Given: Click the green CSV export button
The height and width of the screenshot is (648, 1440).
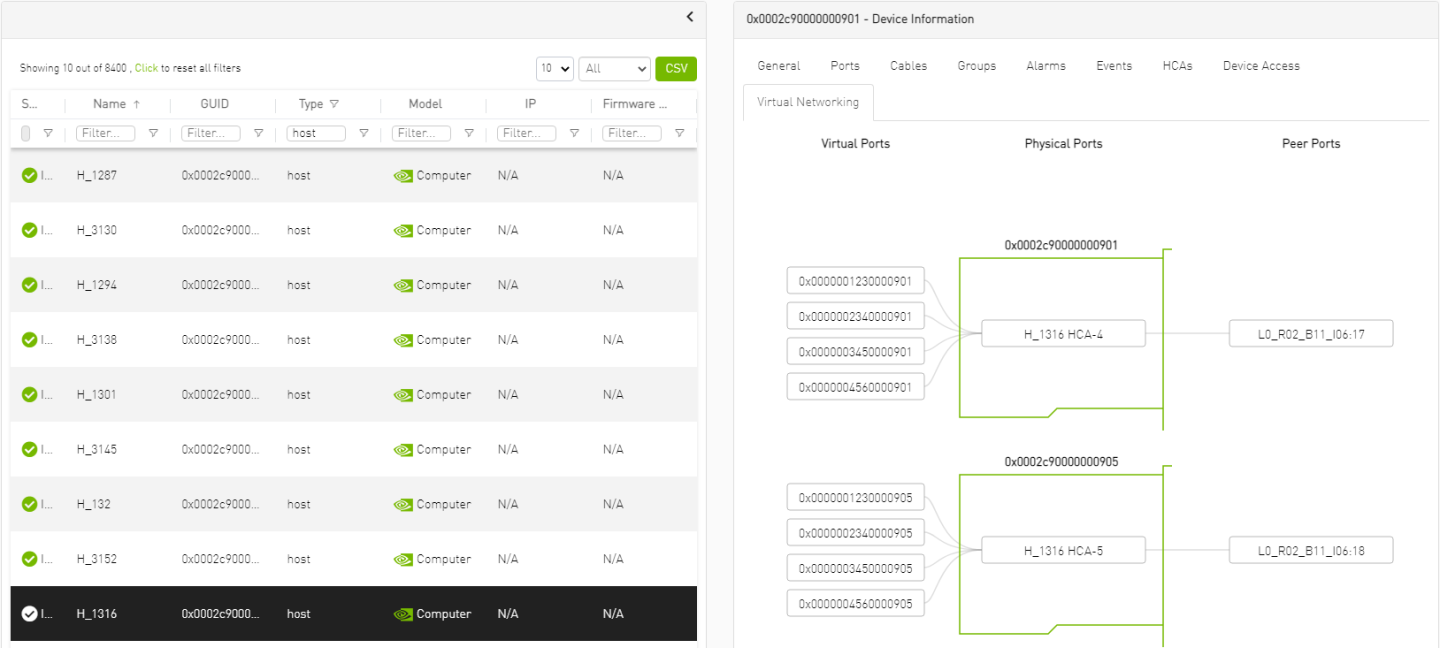Looking at the screenshot, I should (x=676, y=68).
